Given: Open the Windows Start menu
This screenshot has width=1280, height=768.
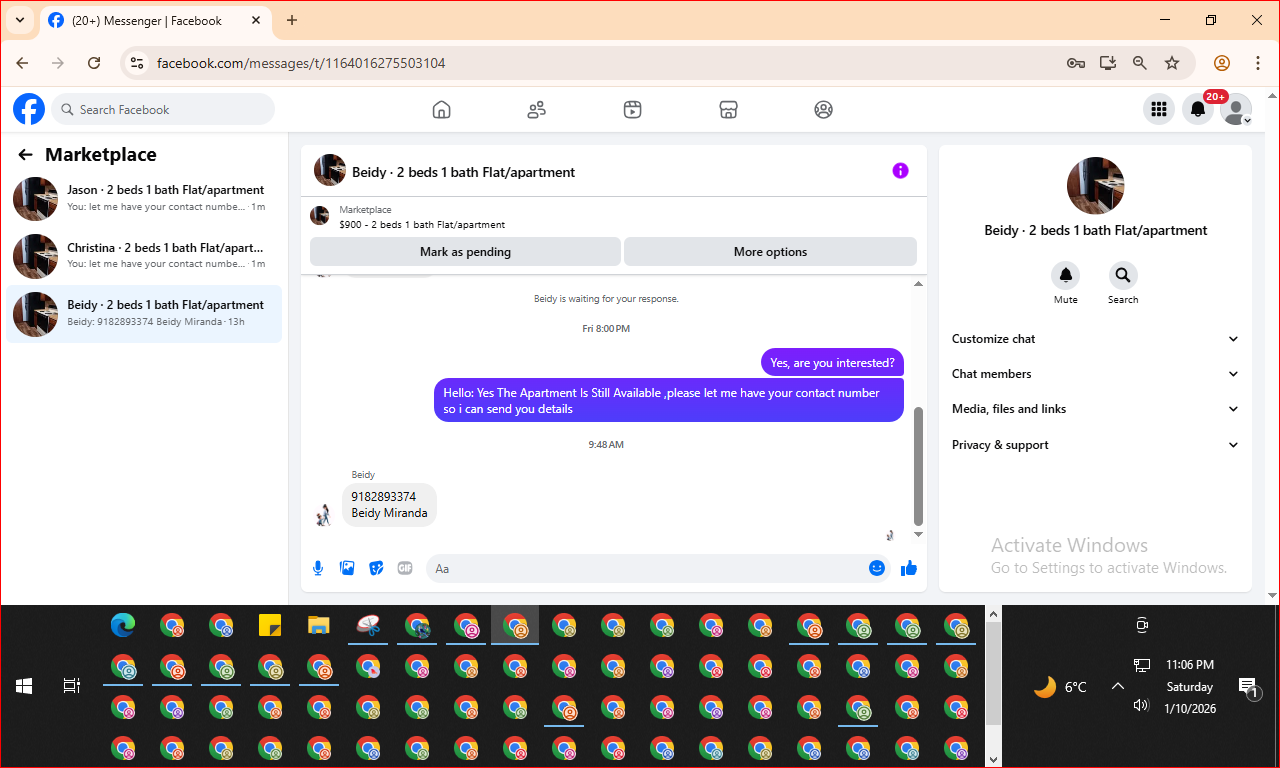Looking at the screenshot, I should [24, 686].
